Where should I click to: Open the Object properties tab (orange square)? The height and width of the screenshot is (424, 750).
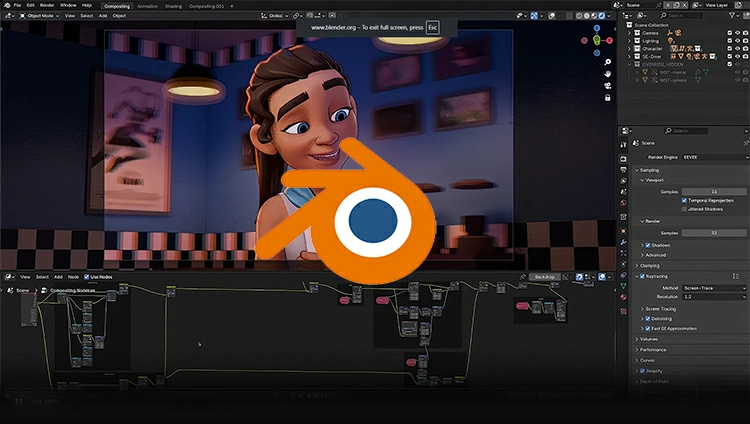[x=623, y=231]
